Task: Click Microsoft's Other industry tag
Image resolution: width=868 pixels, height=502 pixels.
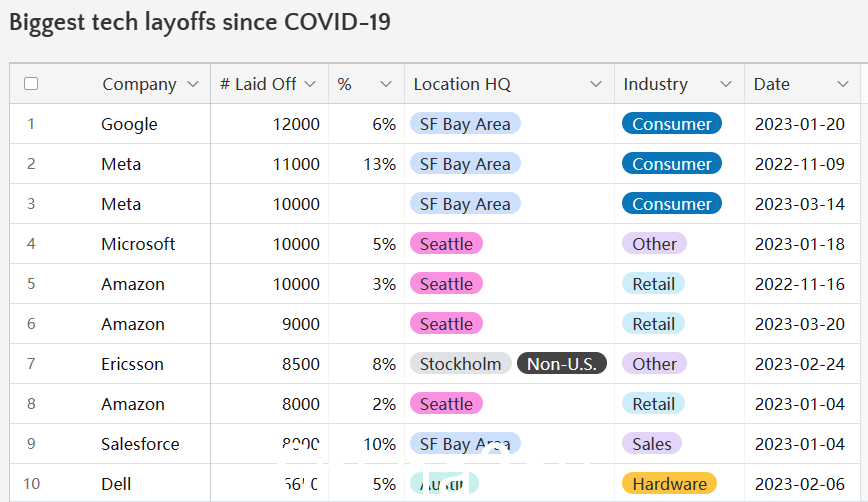Action: 654,244
